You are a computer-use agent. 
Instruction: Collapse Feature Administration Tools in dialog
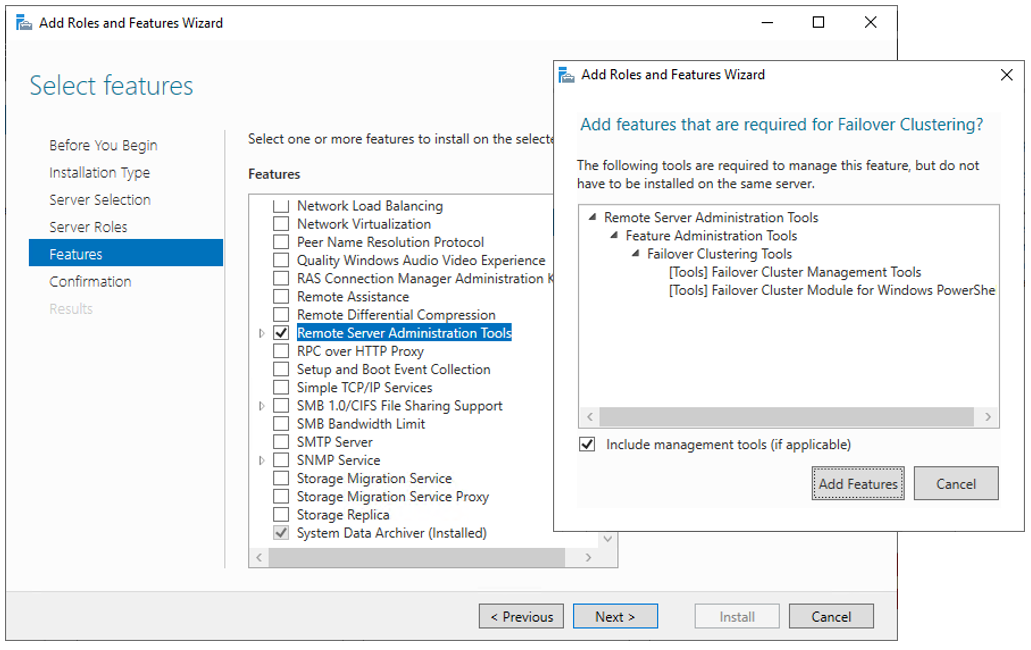point(615,236)
